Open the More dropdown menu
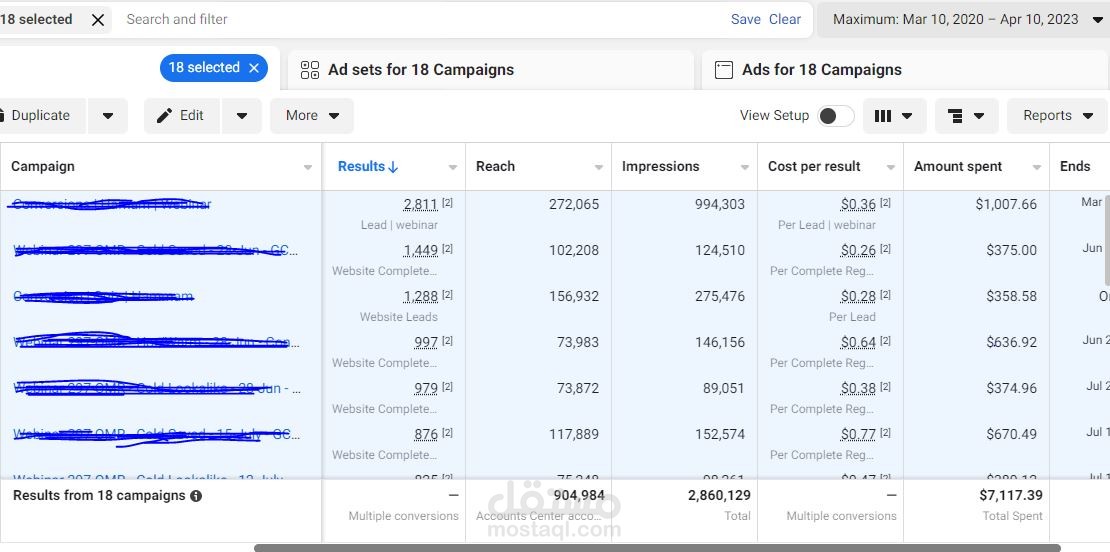1110x552 pixels. 312,116
